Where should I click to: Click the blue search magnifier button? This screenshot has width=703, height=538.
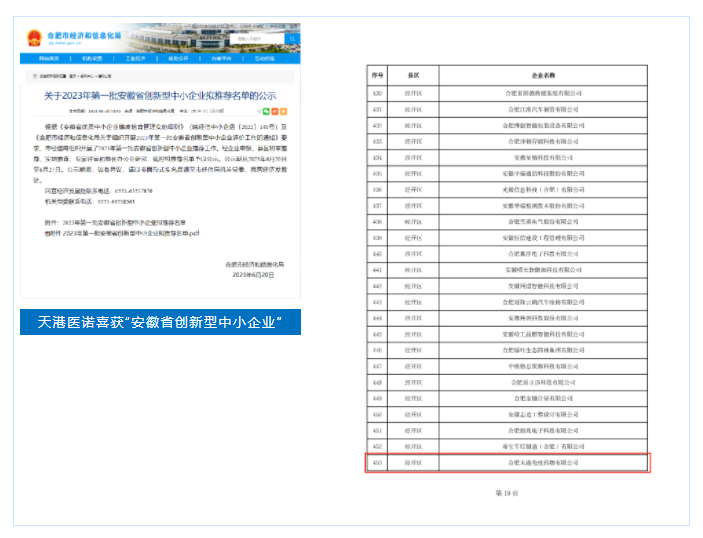click(292, 39)
